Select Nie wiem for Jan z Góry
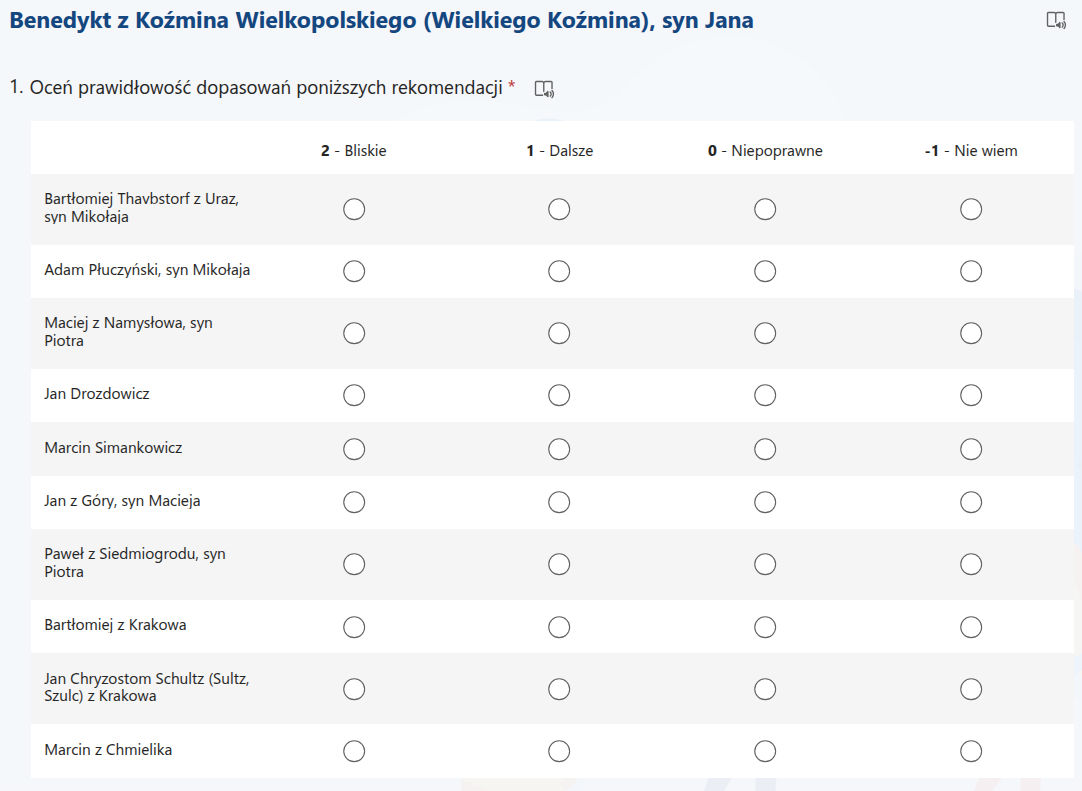The height and width of the screenshot is (791, 1082). tap(971, 502)
